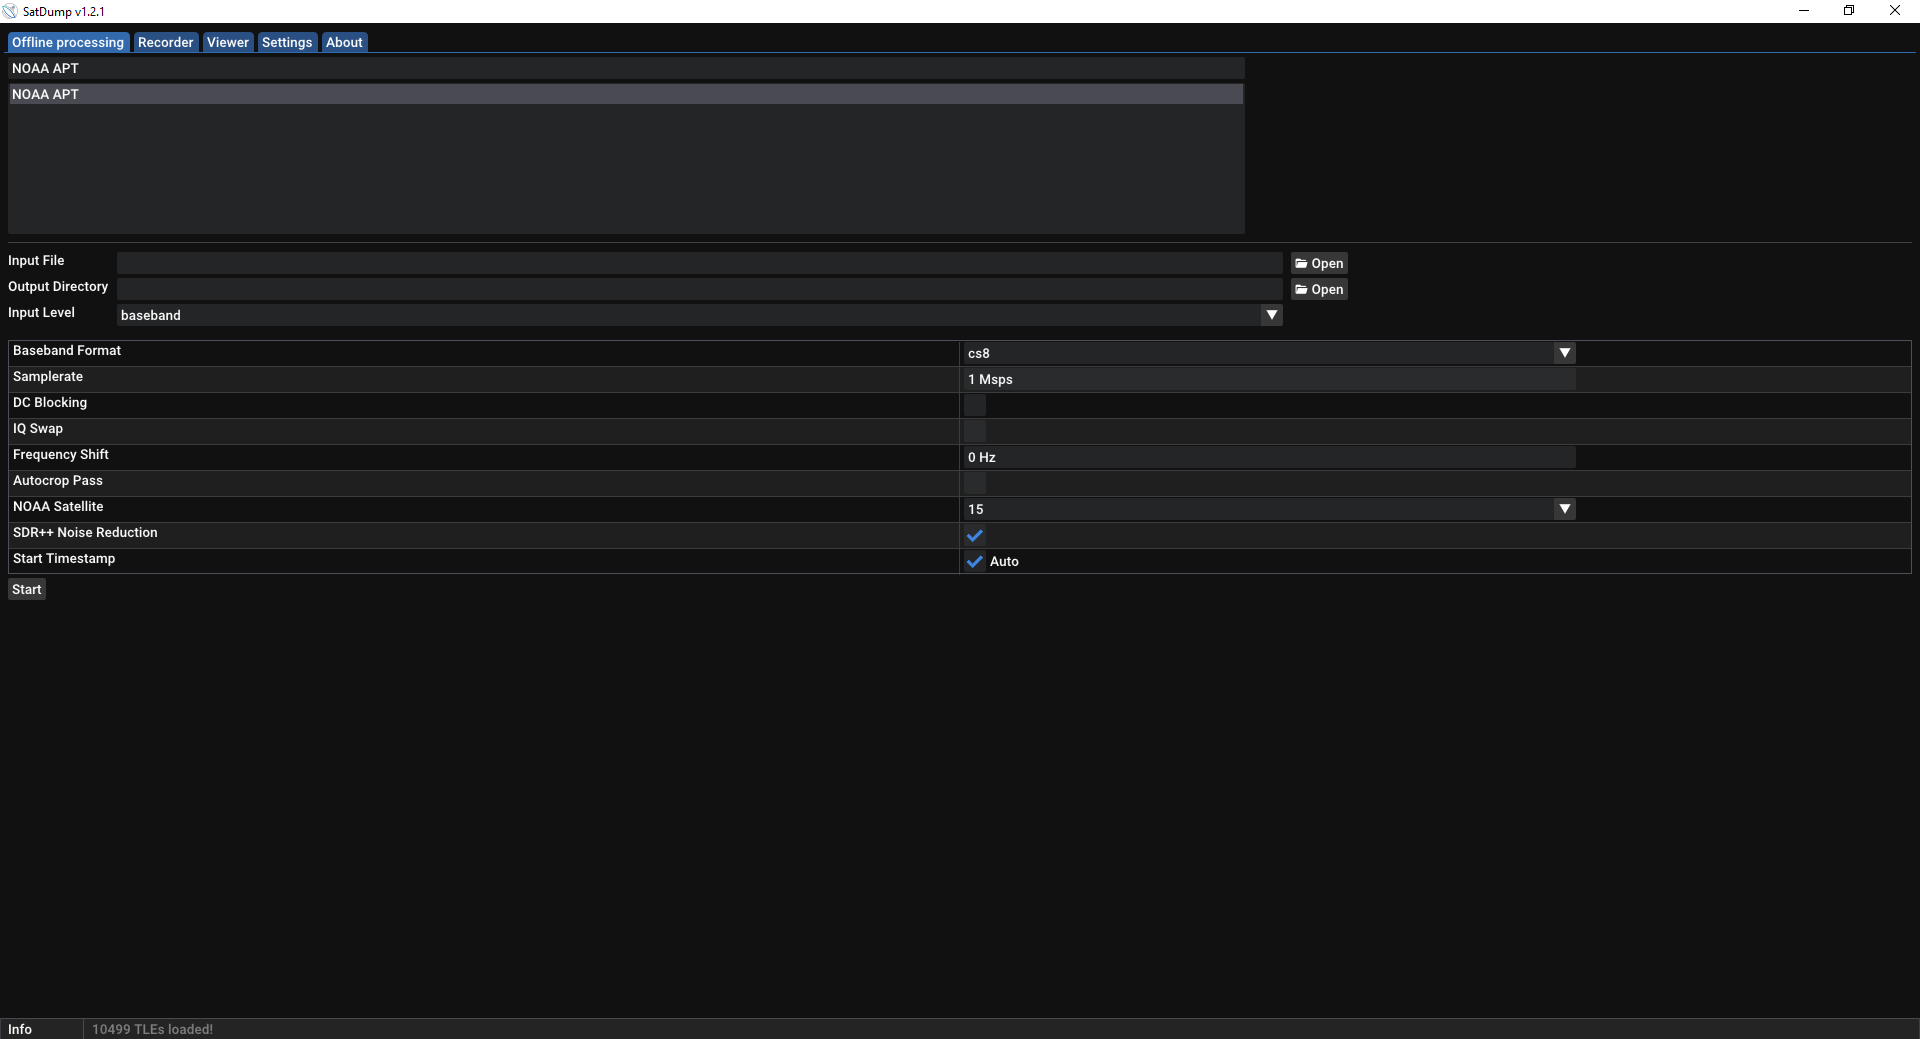Click the '10499 TLEs loaded!' status message

click(x=152, y=1029)
